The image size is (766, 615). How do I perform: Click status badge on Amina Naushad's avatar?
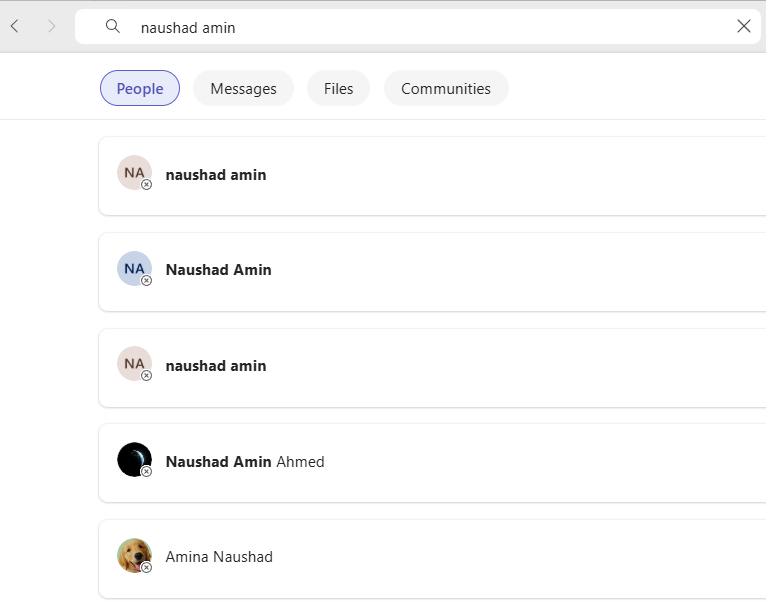tap(146, 567)
